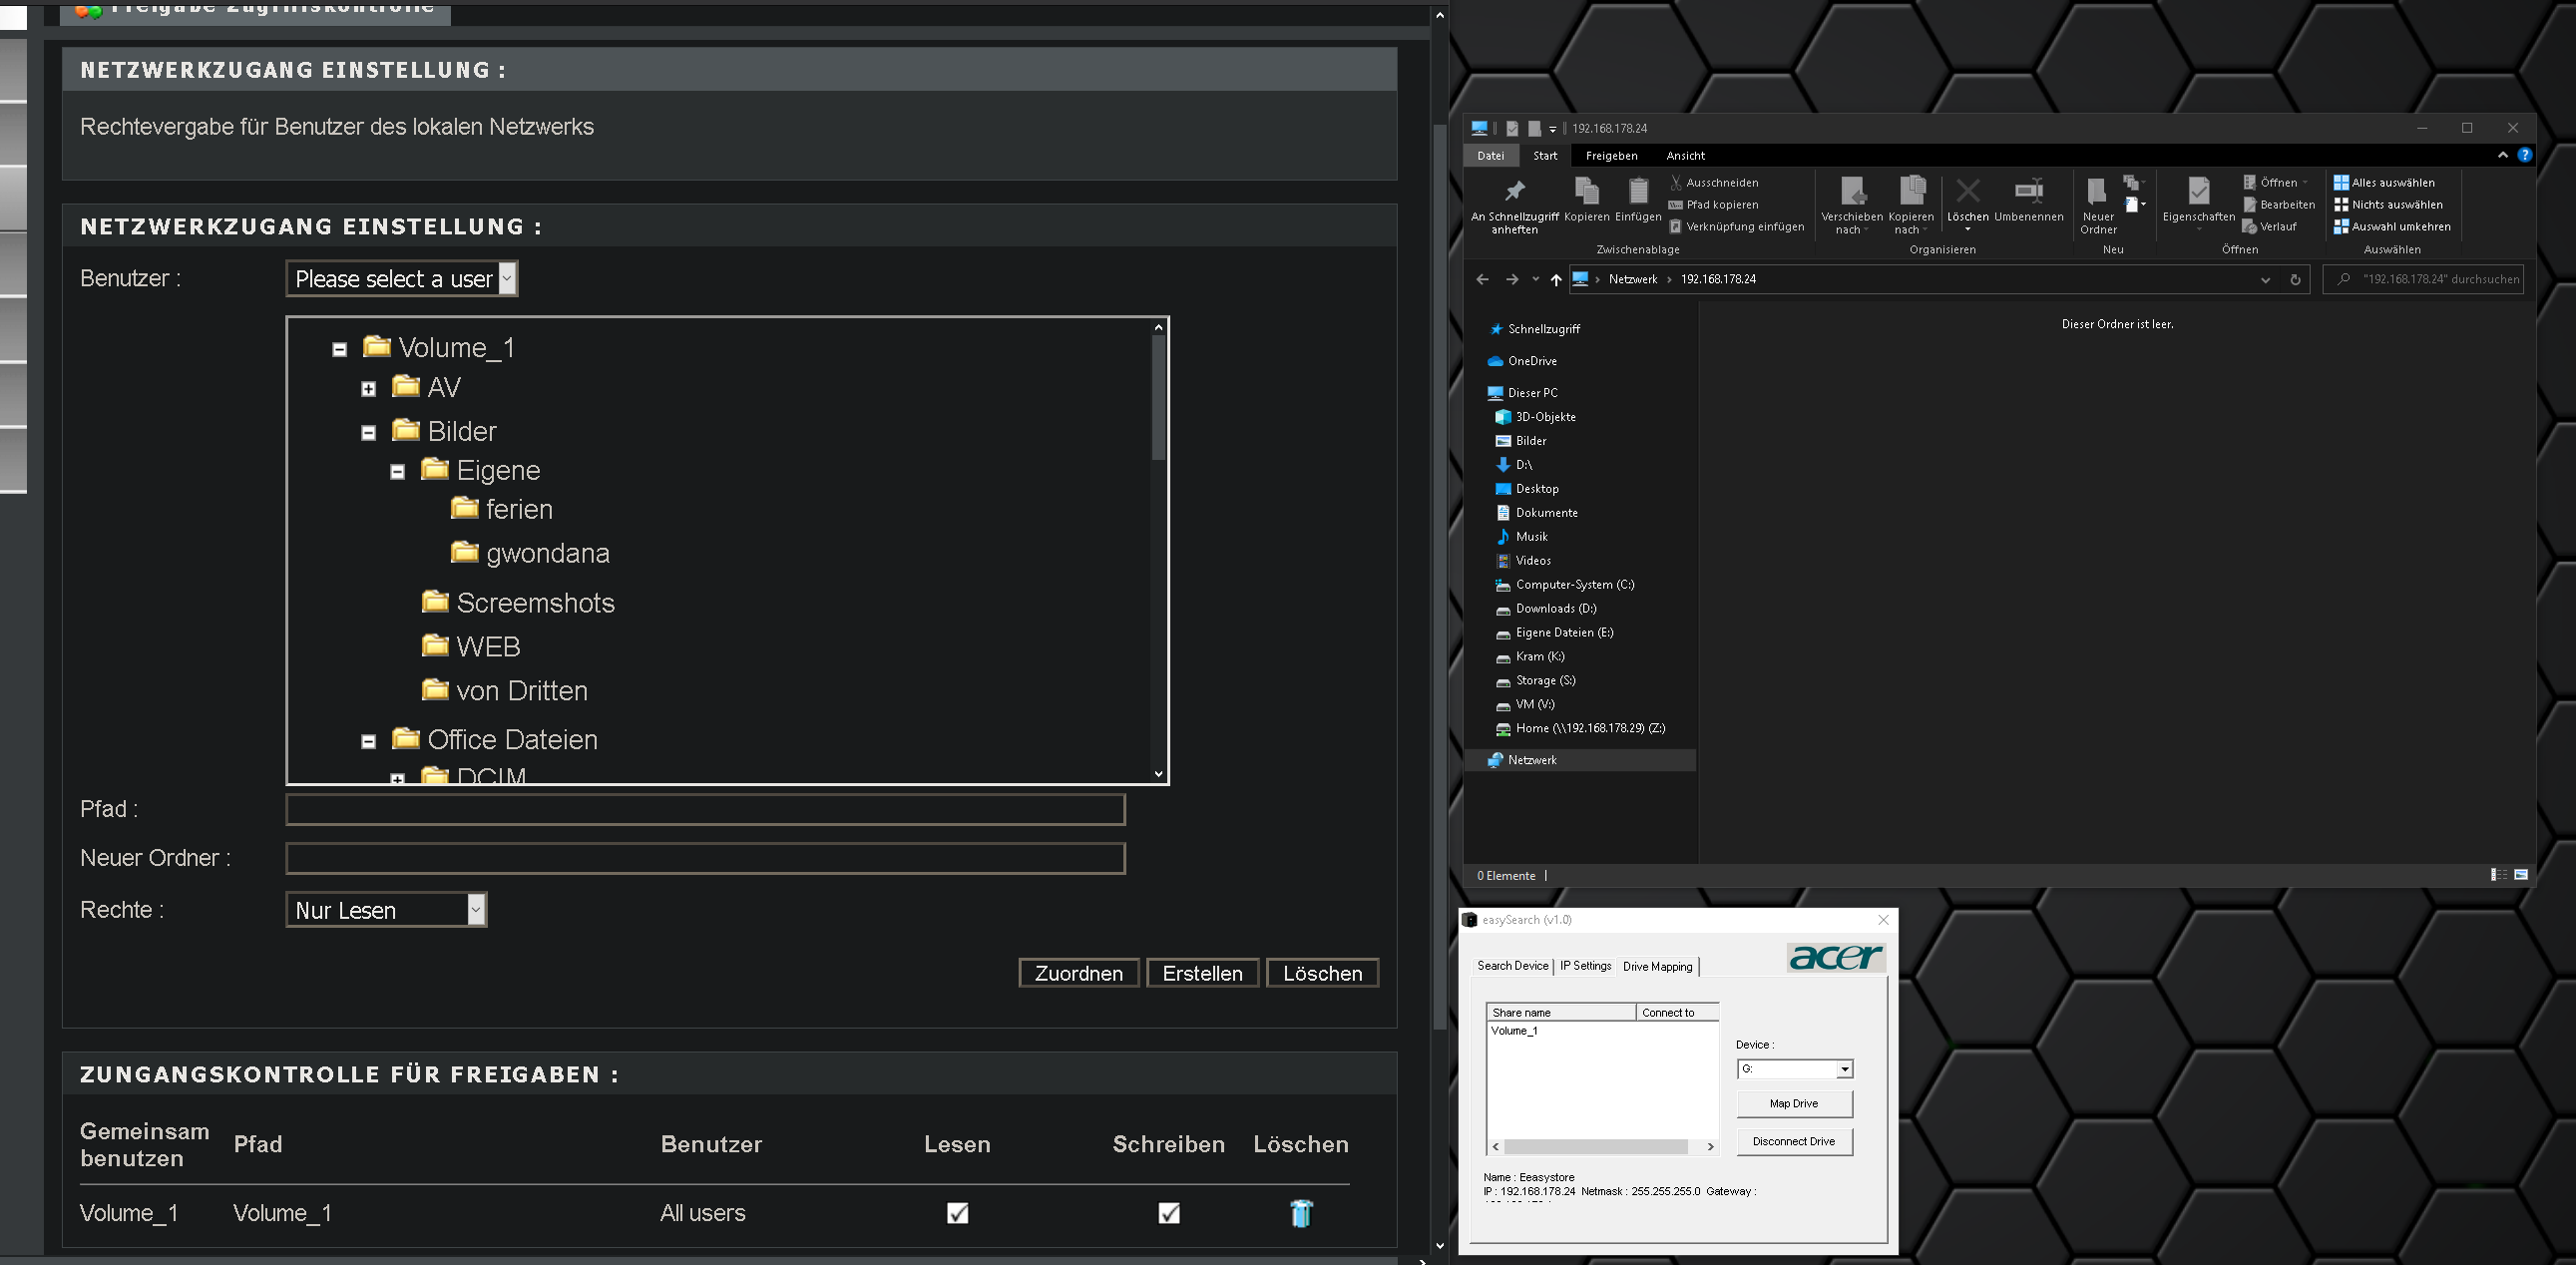
Task: Click An Schnellzugriff anheften pin icon
Action: click(1514, 192)
